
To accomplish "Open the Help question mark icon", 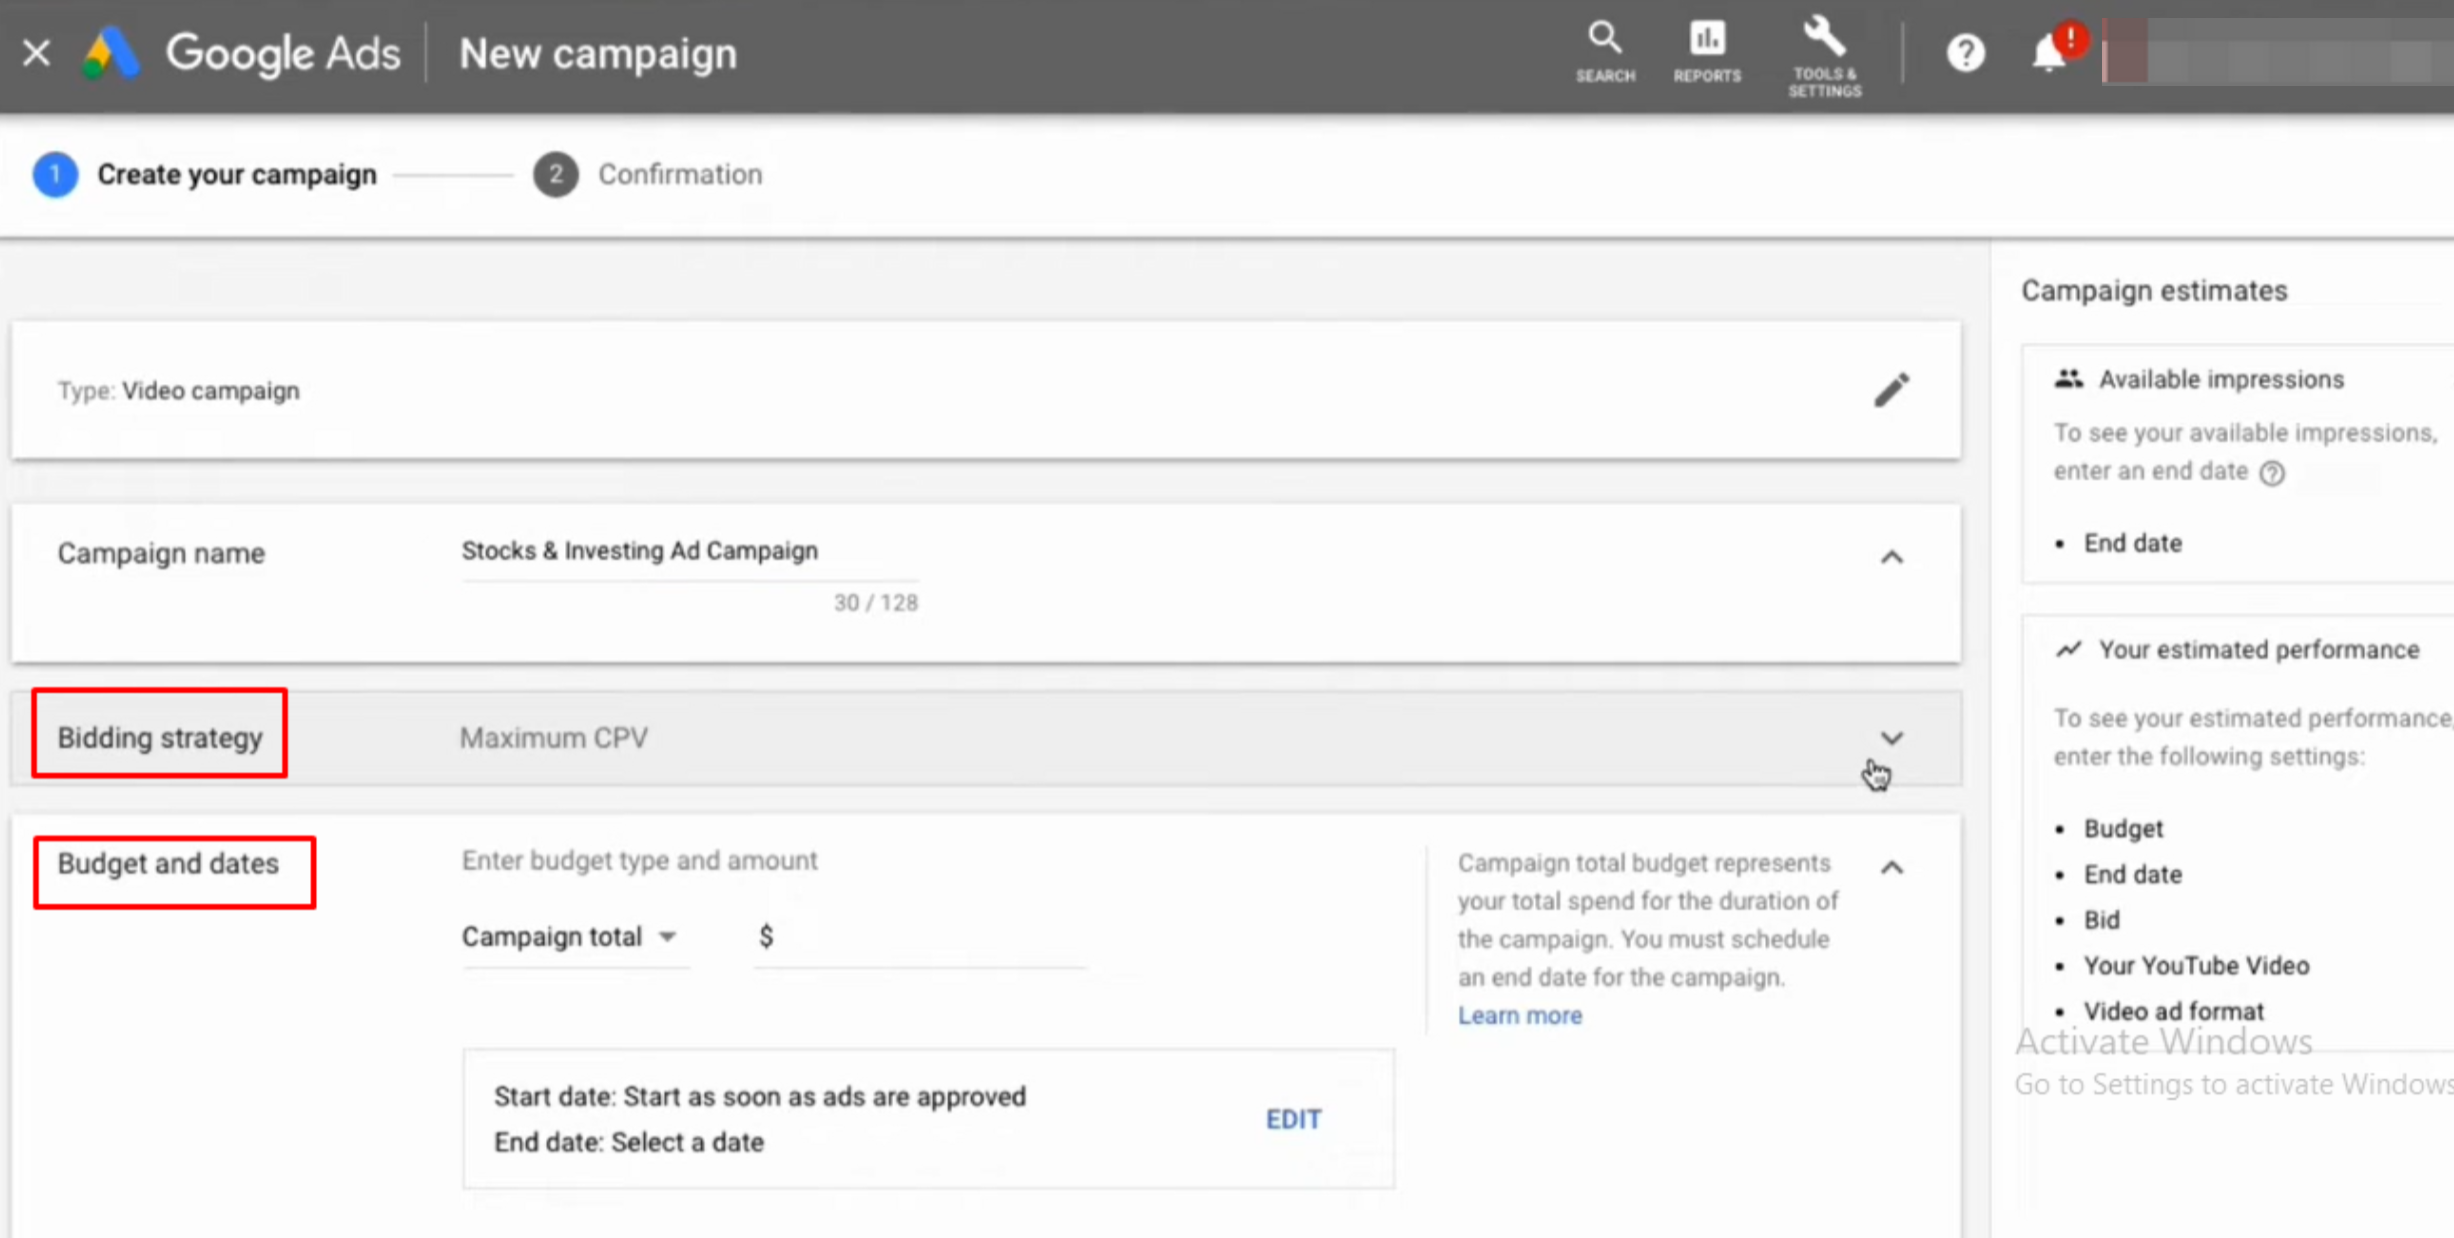I will point(1965,52).
